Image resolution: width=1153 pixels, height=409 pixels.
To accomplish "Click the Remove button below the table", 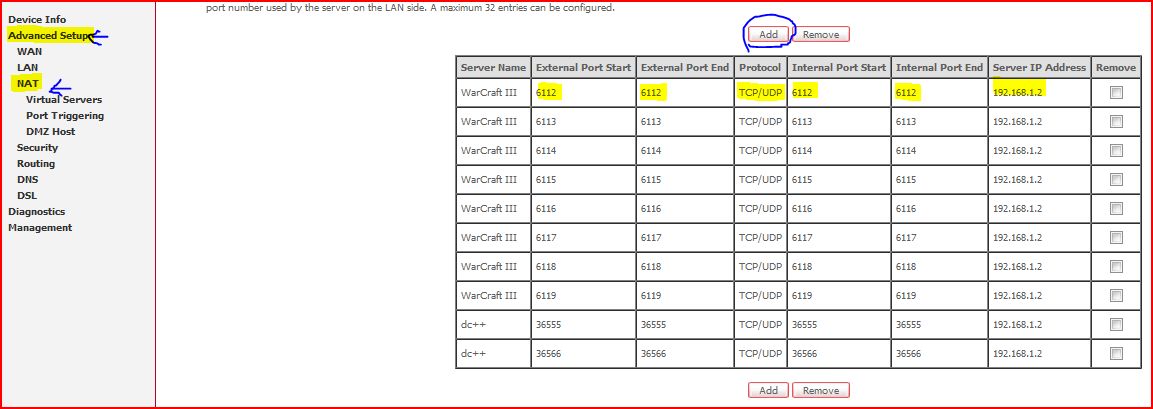I will tap(821, 391).
